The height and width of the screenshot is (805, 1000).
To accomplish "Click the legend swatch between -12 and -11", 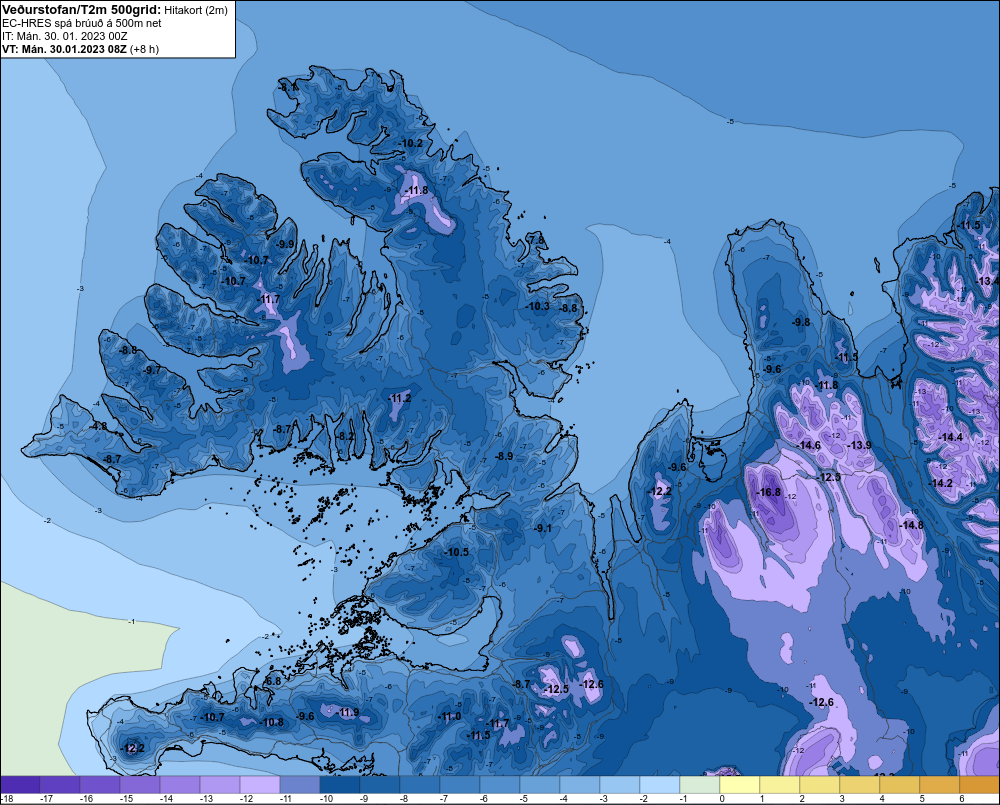I will (x=260, y=785).
